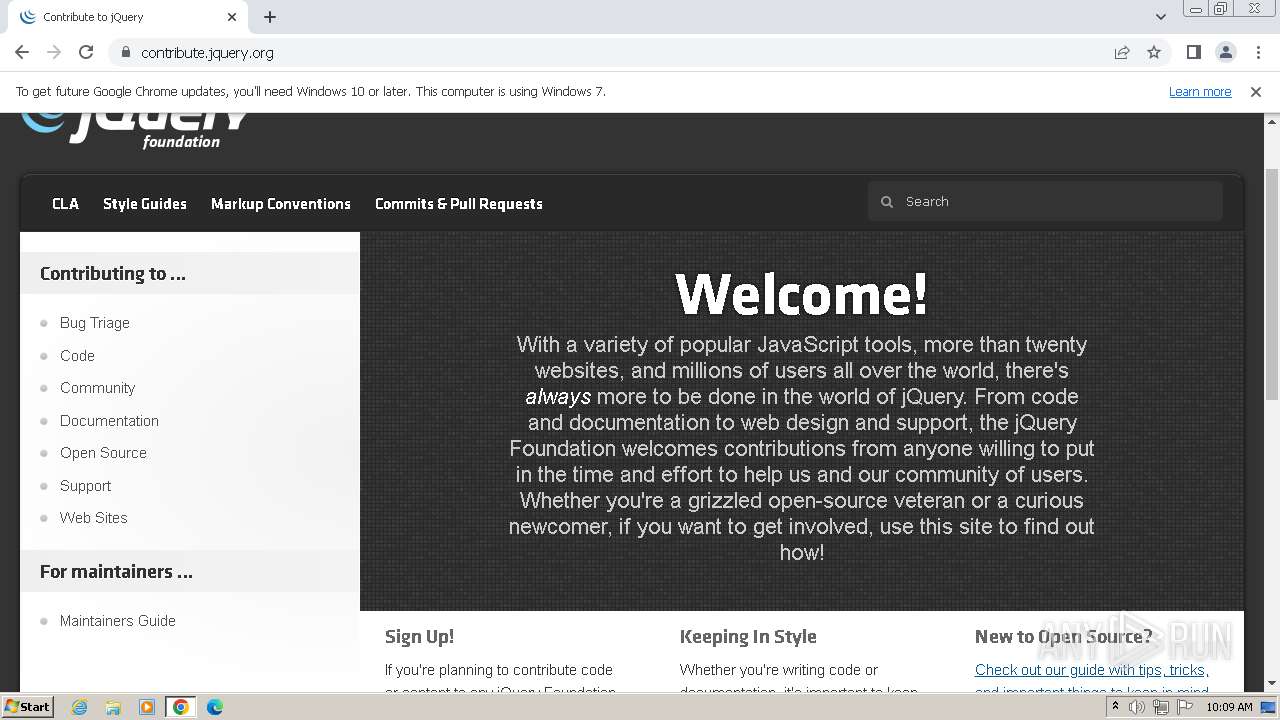The height and width of the screenshot is (720, 1280).
Task: Open the Bug Triage link
Action: pyautogui.click(x=95, y=323)
